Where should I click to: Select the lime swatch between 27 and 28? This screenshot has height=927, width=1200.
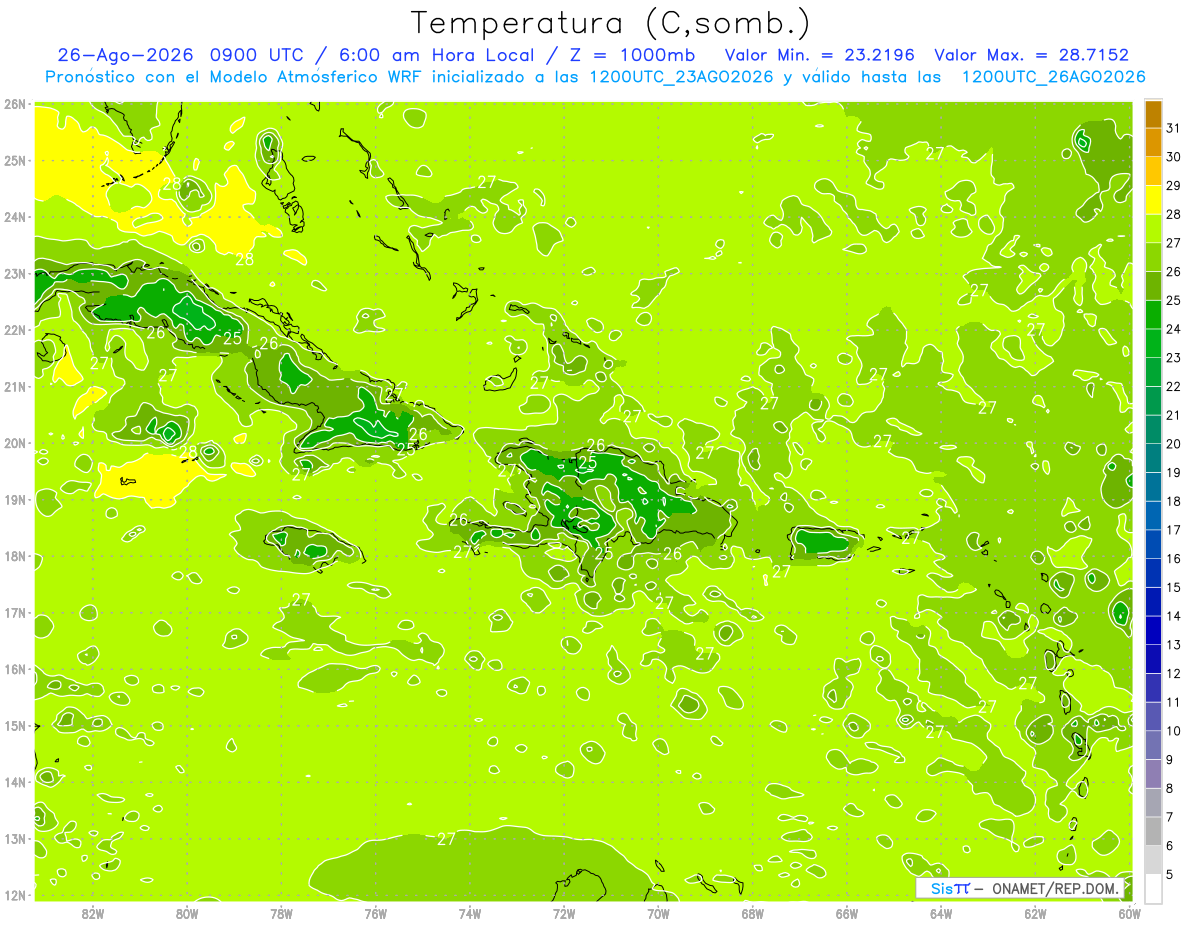click(x=1153, y=229)
